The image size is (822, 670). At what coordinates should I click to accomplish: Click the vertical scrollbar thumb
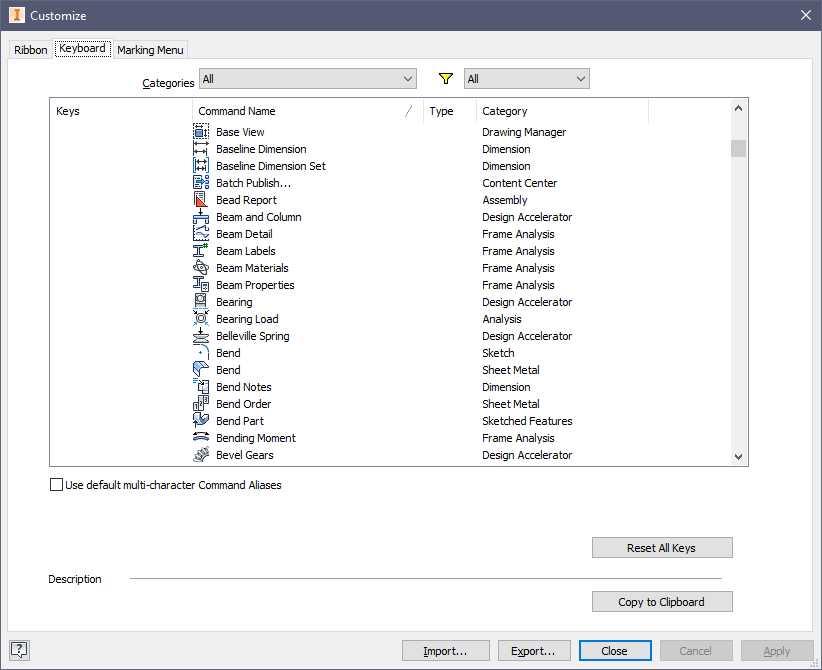click(x=738, y=148)
